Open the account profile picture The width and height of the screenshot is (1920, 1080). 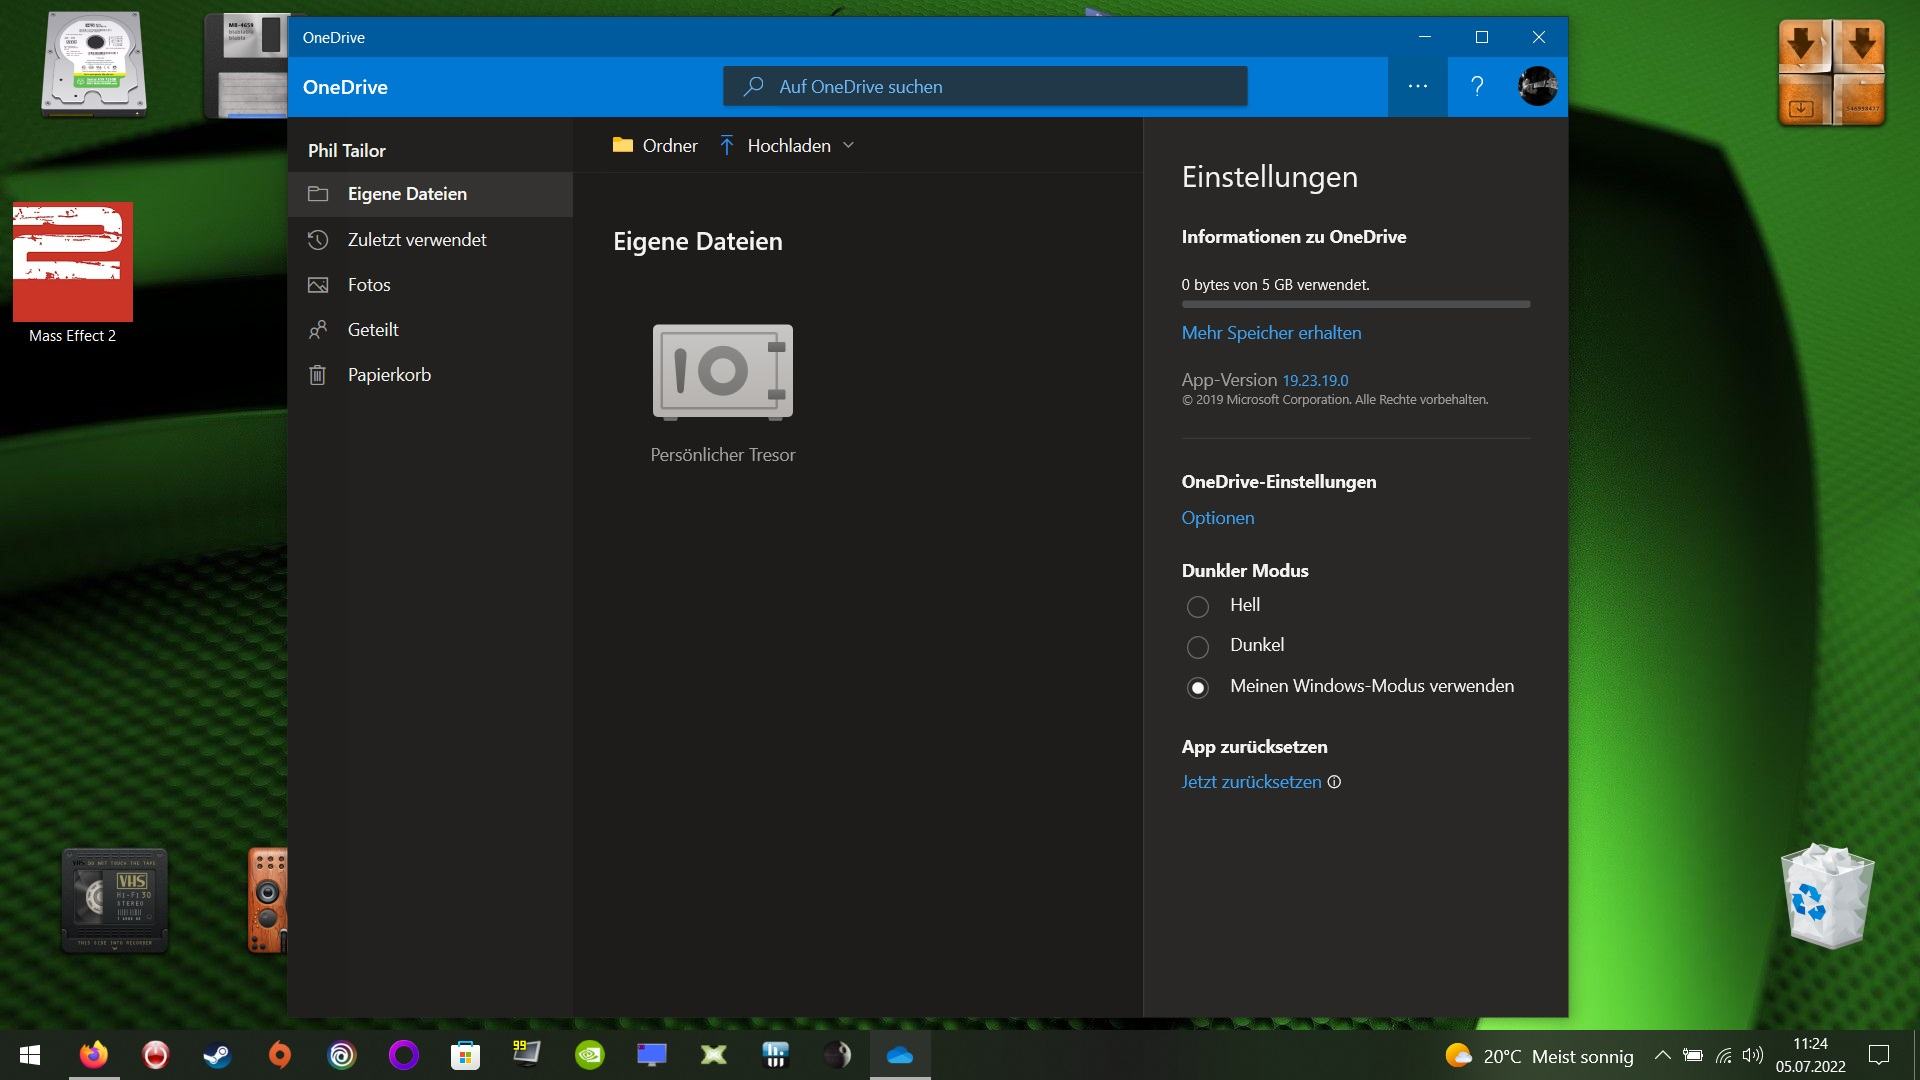pyautogui.click(x=1537, y=87)
